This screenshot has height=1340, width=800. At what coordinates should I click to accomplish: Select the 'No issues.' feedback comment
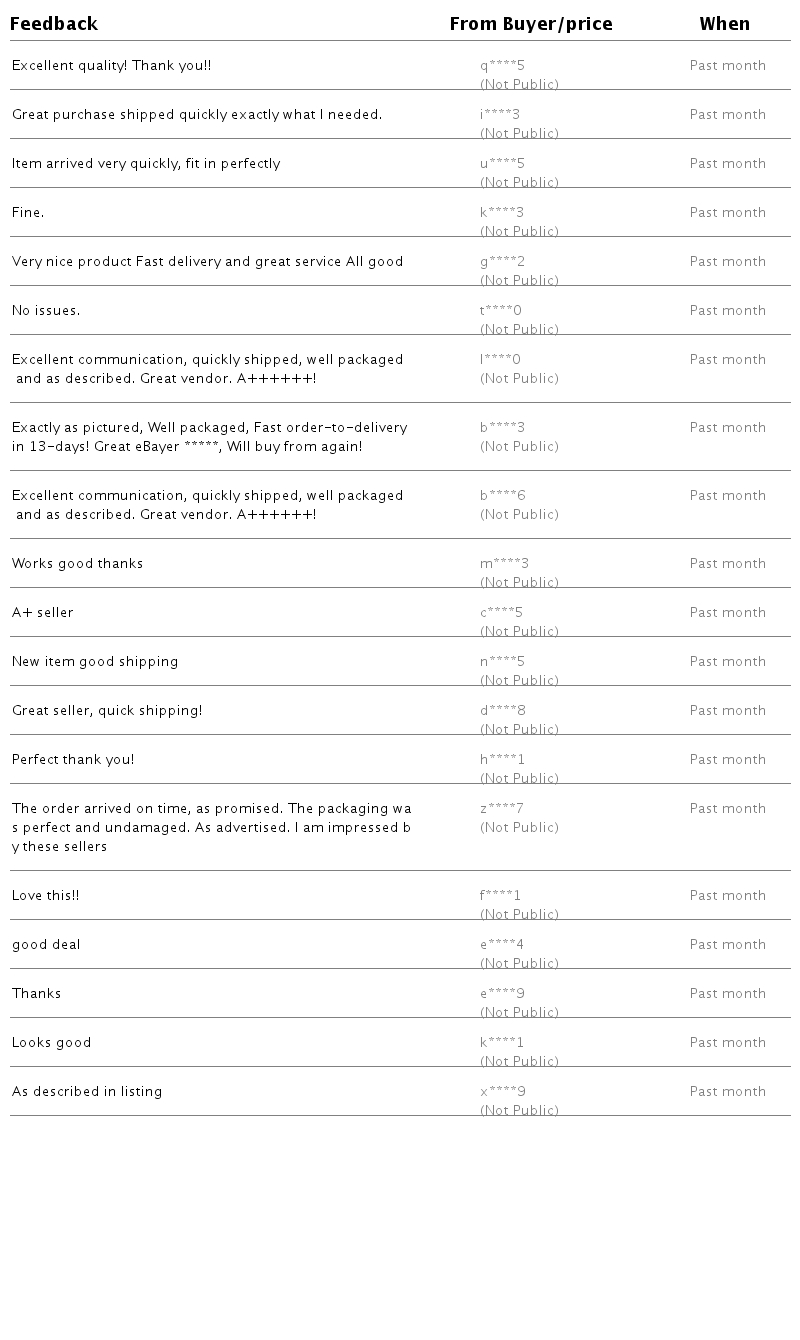[46, 311]
